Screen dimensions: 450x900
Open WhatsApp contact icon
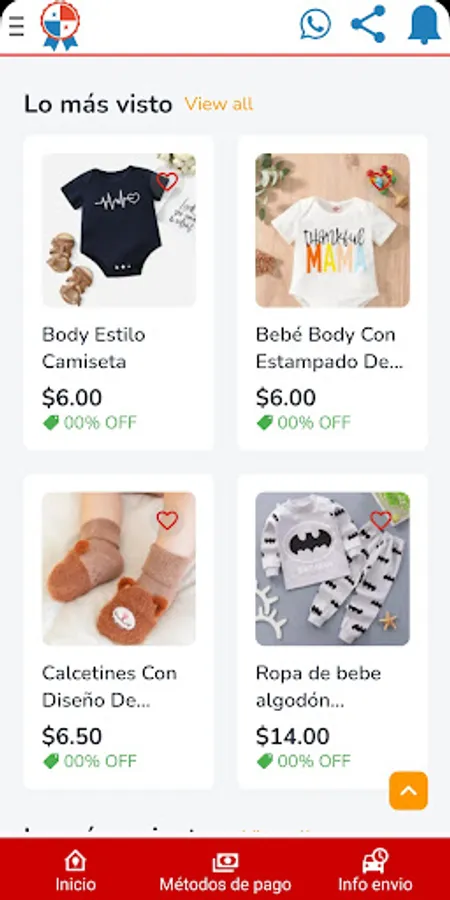click(315, 24)
